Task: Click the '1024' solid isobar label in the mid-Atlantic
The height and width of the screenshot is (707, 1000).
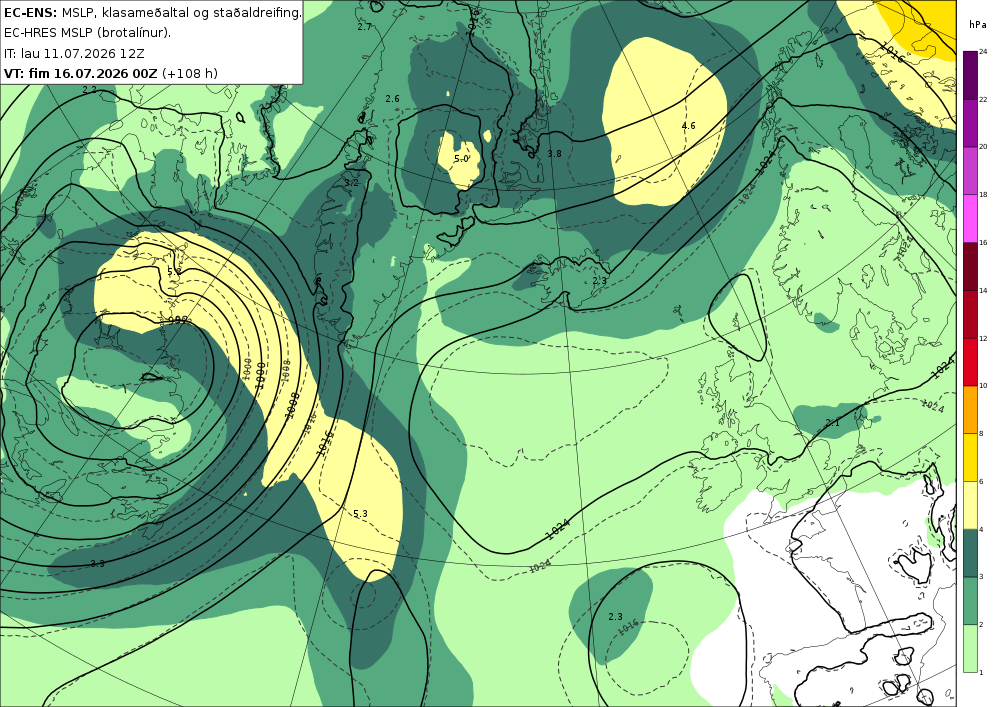Action: (557, 530)
